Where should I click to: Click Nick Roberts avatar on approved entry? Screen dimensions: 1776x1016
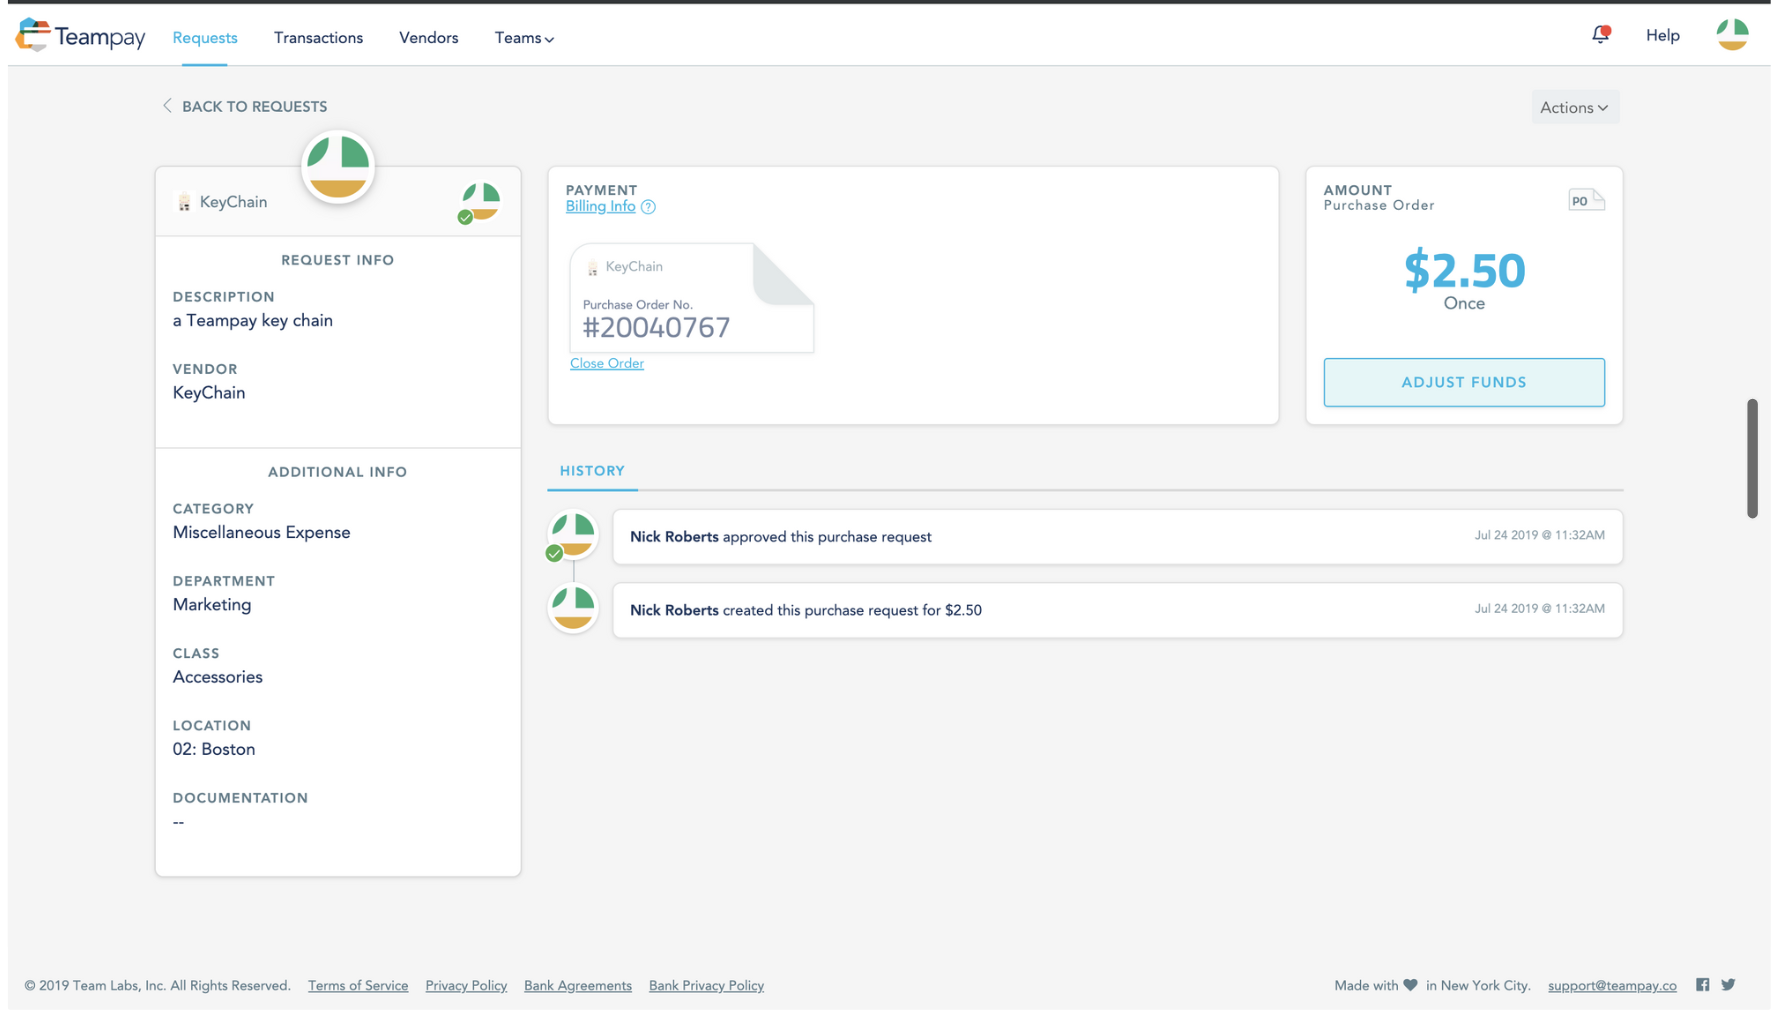pyautogui.click(x=573, y=536)
